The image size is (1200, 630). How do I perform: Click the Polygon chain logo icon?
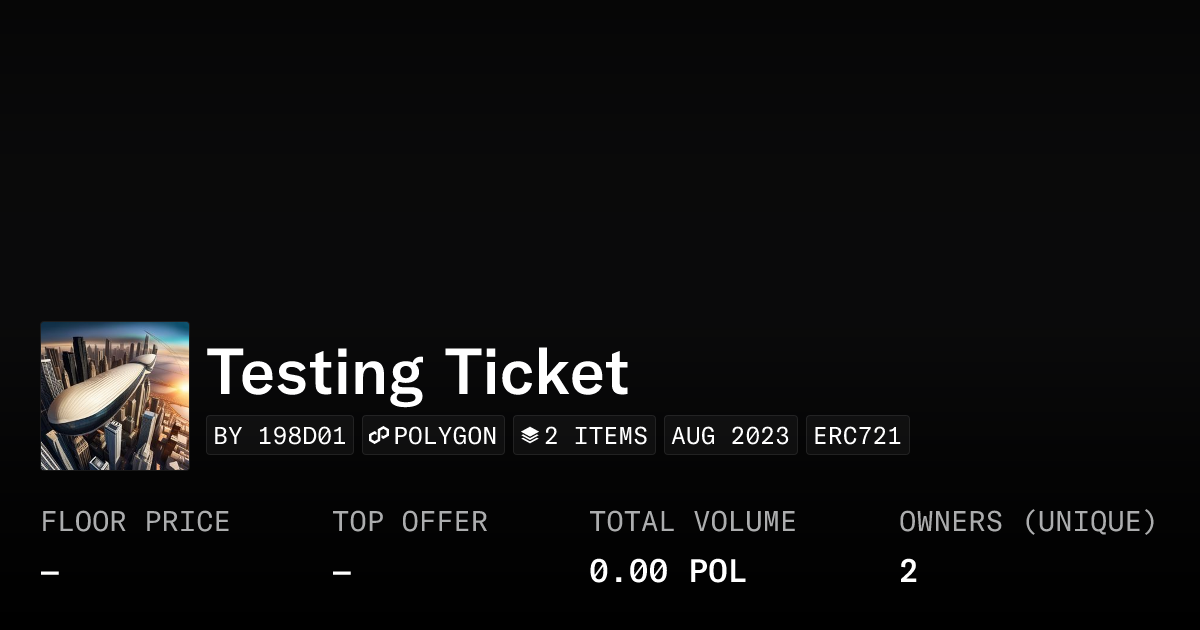point(379,436)
